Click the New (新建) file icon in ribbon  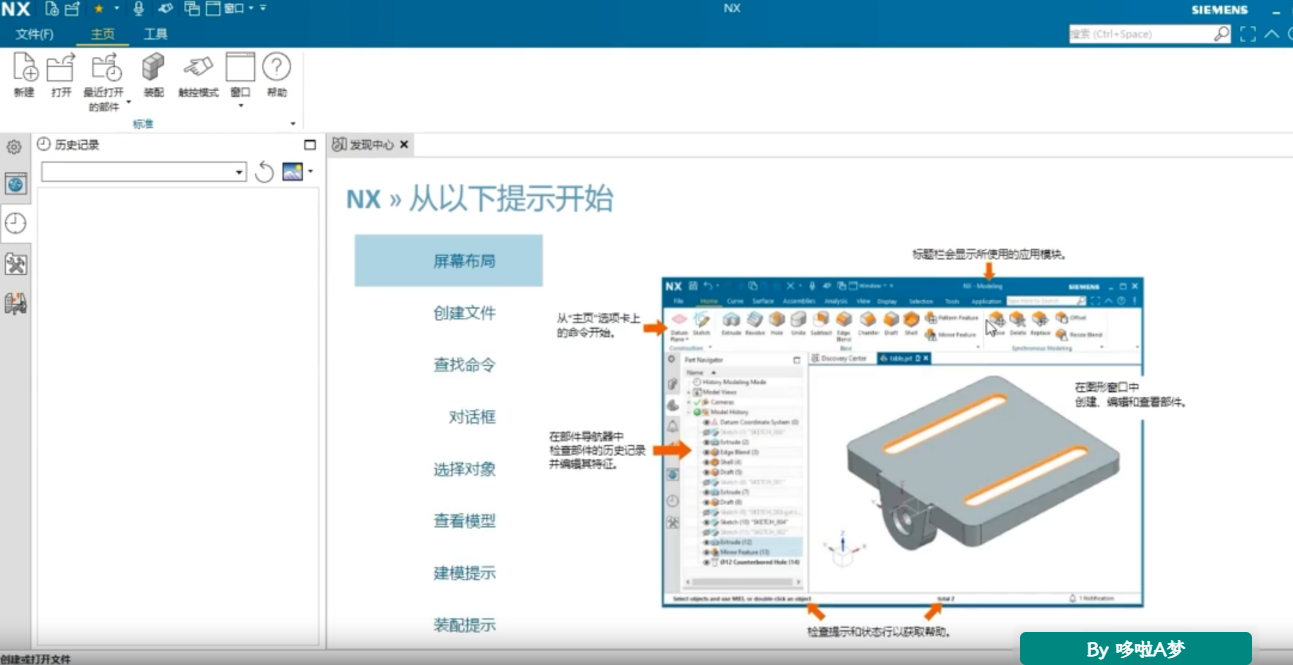(x=25, y=68)
